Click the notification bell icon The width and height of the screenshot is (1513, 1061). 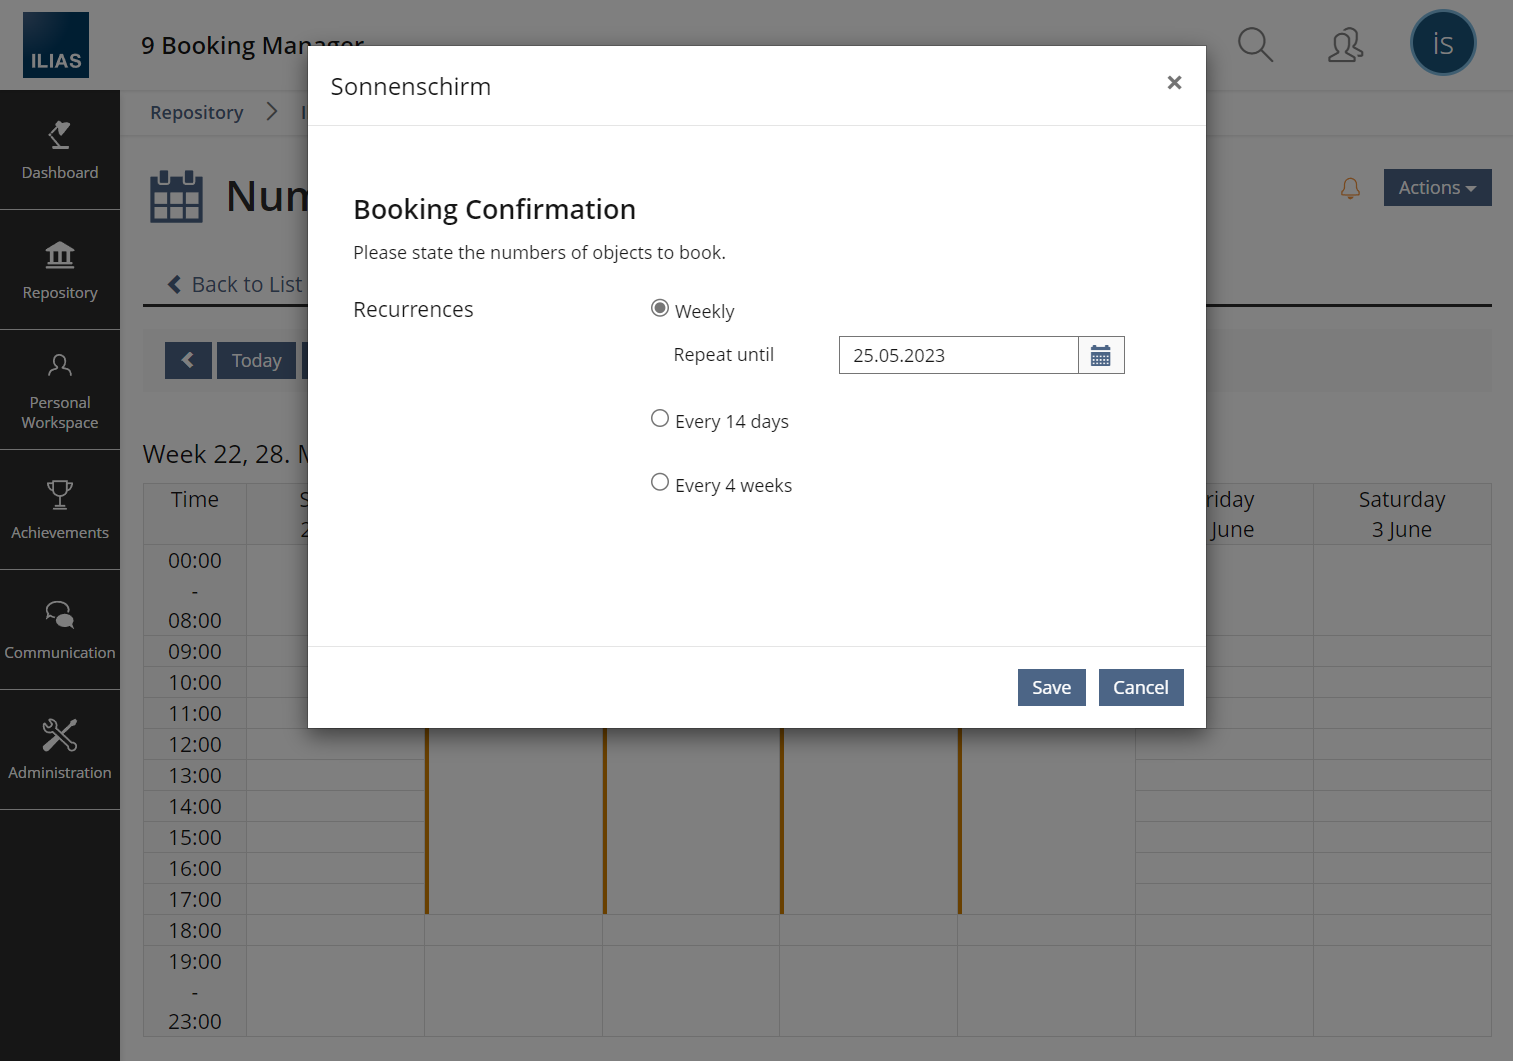[1350, 188]
